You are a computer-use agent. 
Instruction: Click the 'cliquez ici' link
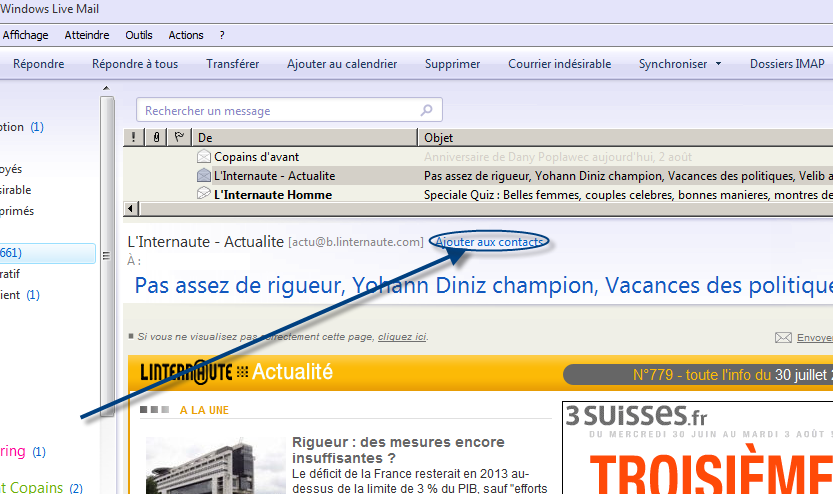(402, 337)
